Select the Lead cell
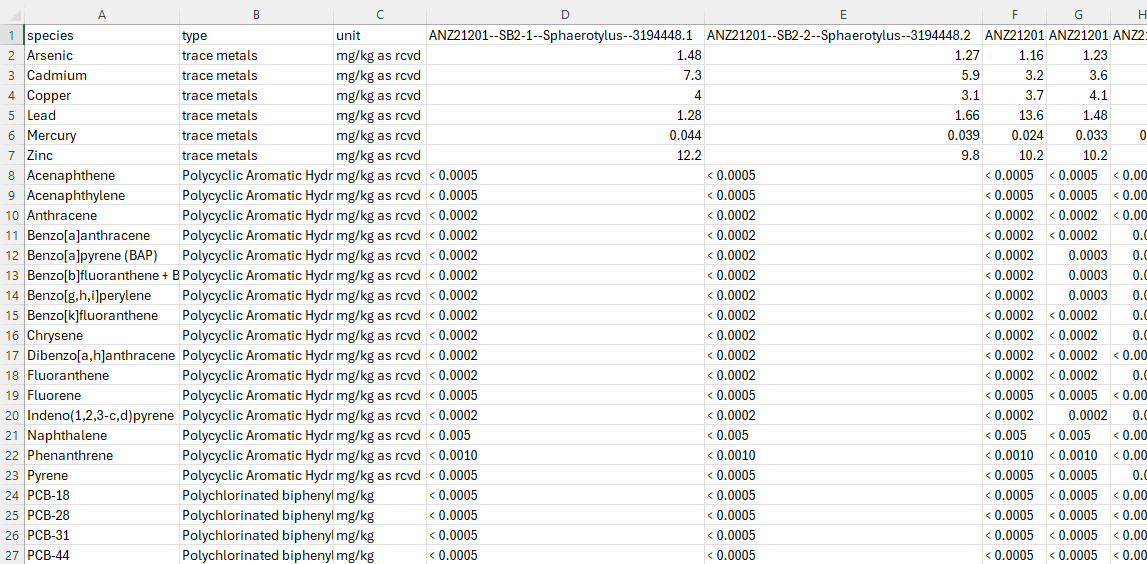 (102, 116)
